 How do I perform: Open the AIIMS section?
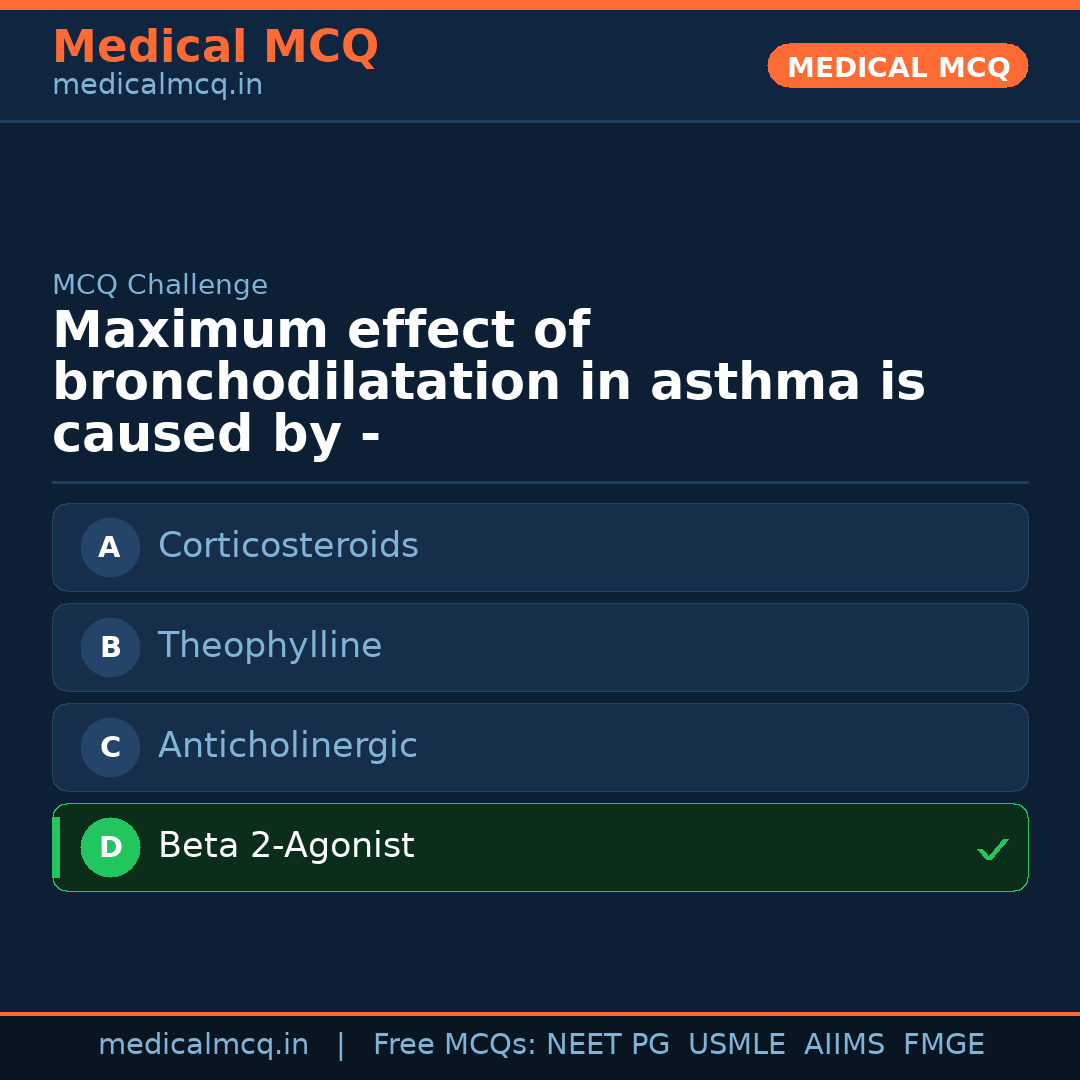click(x=845, y=1043)
